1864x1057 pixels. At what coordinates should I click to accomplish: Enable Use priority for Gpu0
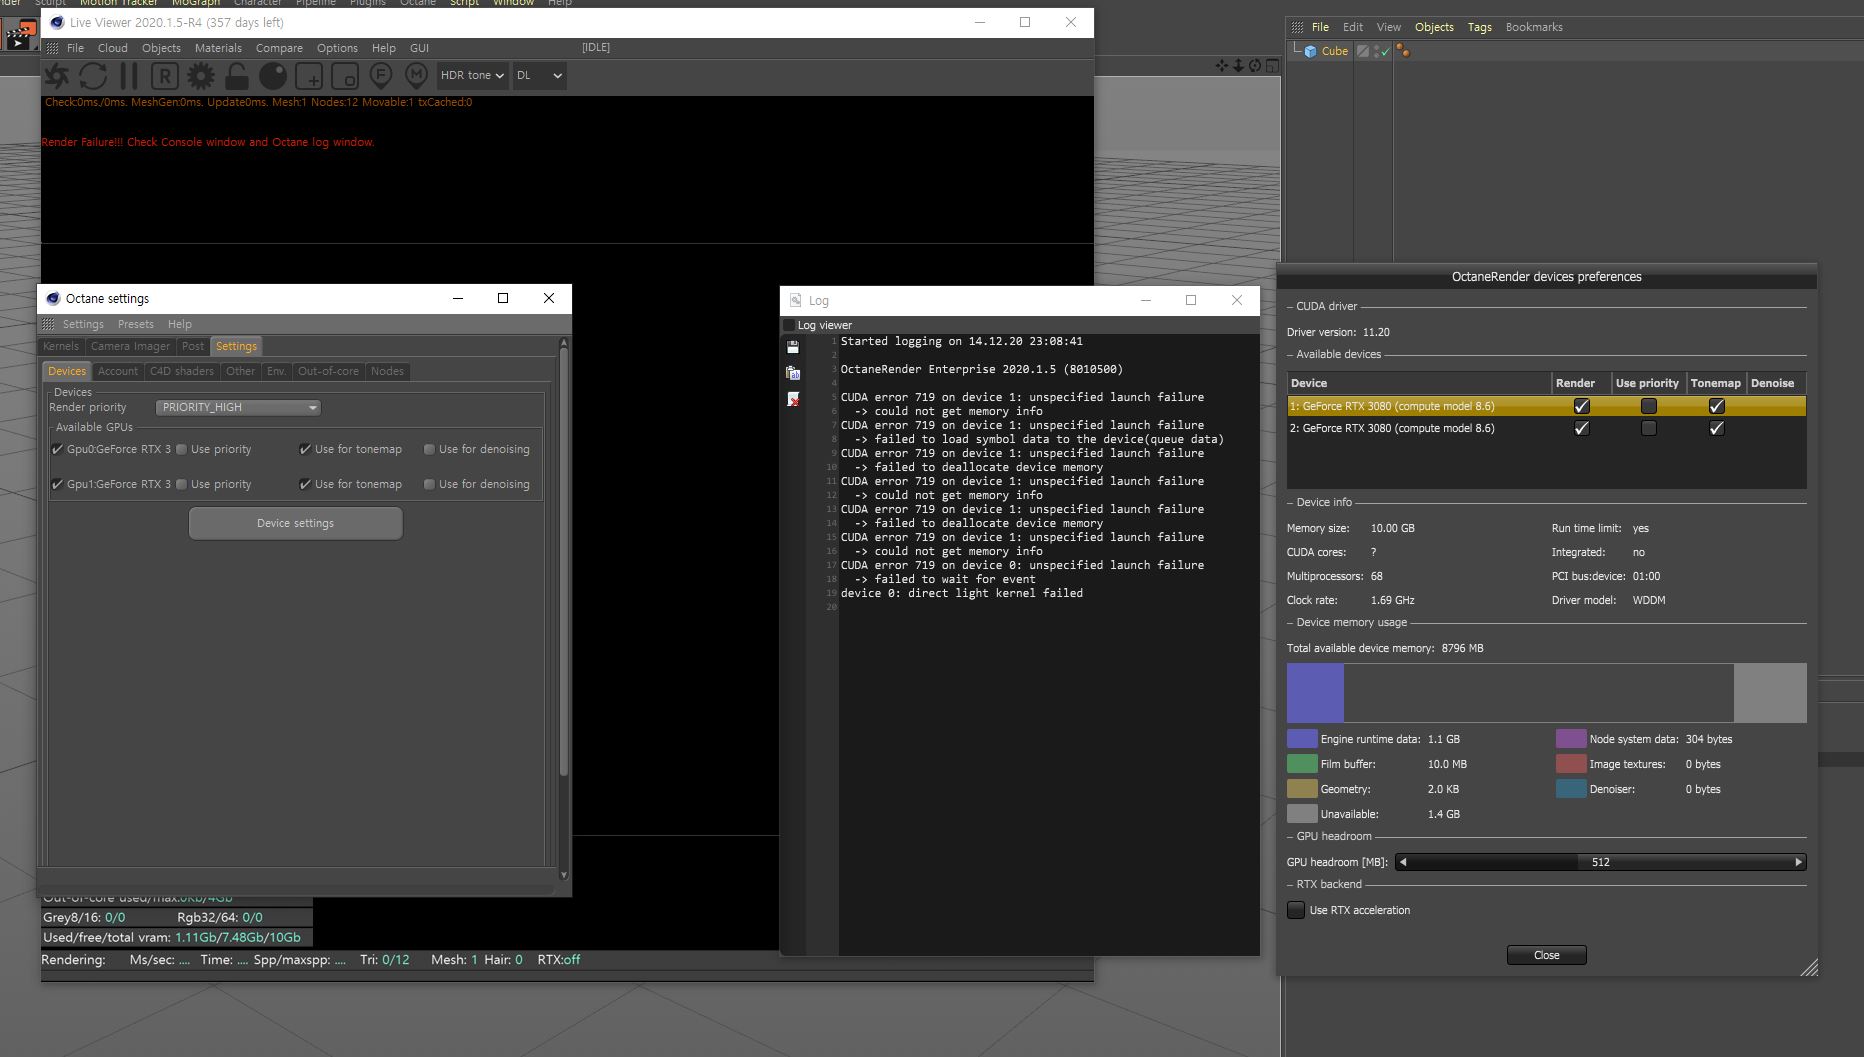pyautogui.click(x=181, y=449)
